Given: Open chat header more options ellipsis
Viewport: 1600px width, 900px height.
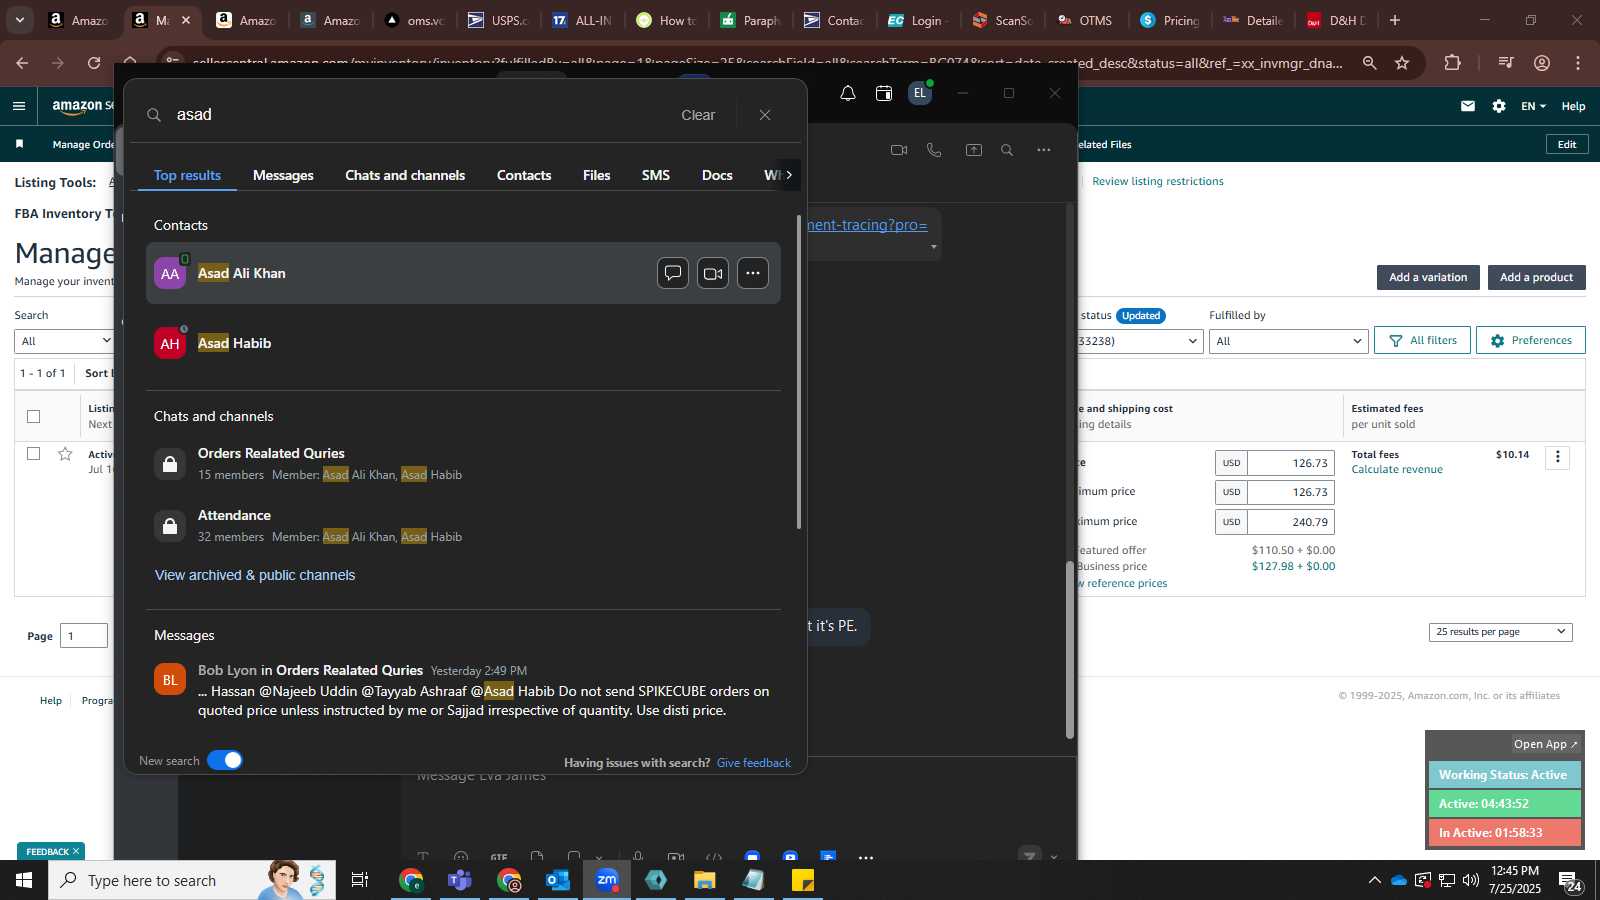Looking at the screenshot, I should tap(1044, 150).
